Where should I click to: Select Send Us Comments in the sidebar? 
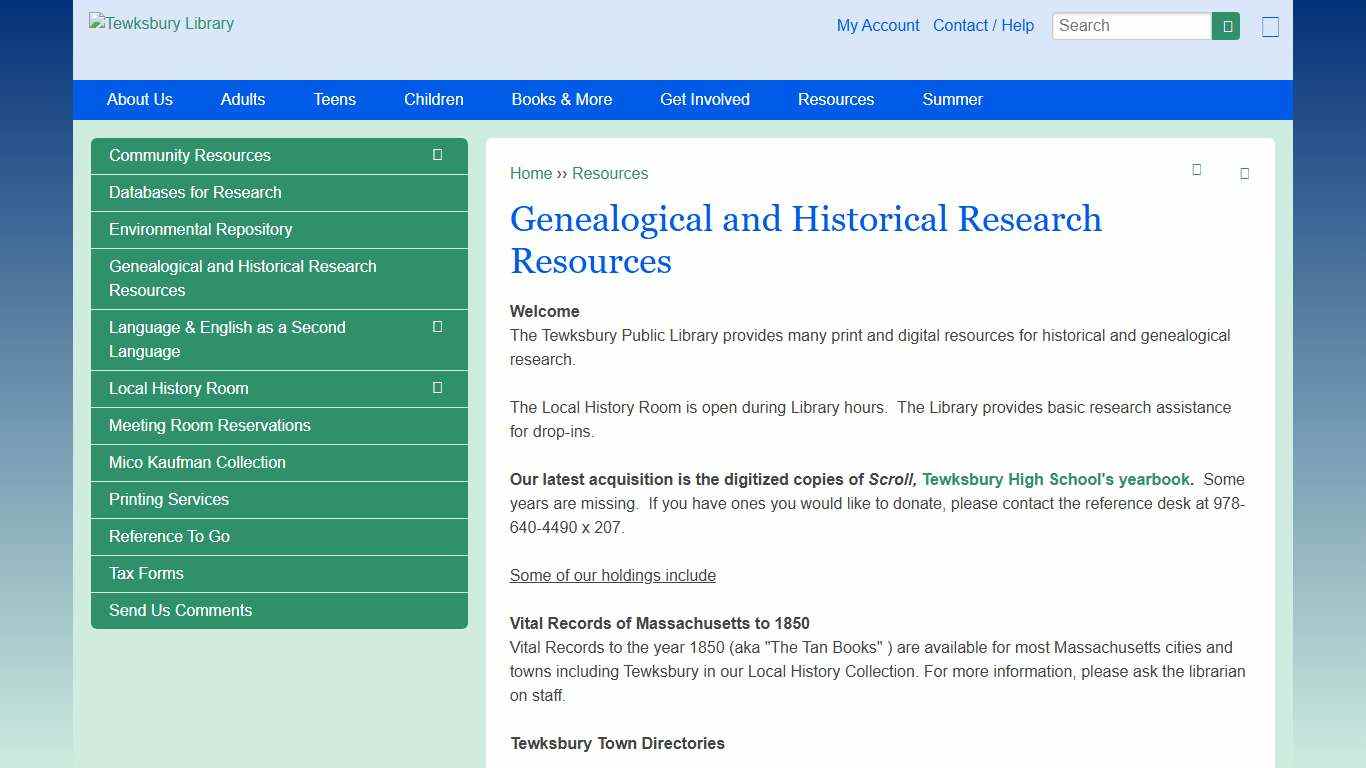point(180,610)
